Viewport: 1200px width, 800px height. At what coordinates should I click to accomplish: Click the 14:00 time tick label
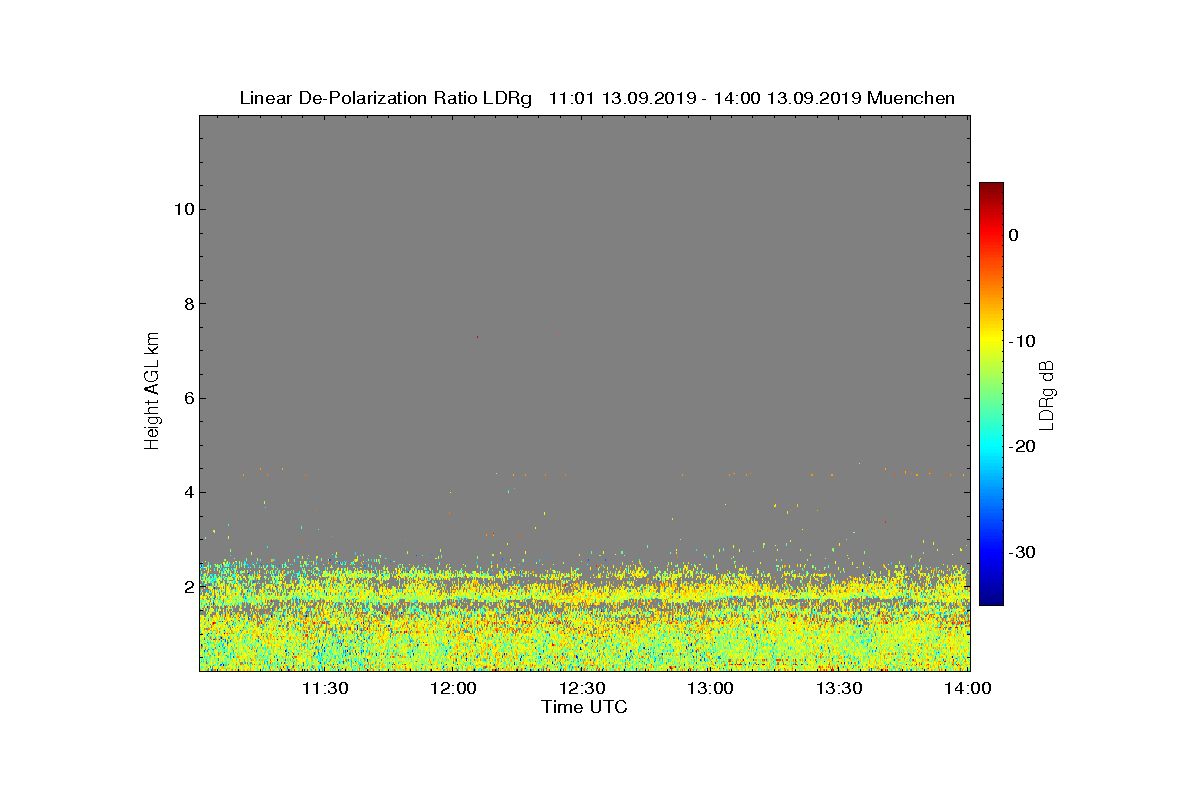968,688
